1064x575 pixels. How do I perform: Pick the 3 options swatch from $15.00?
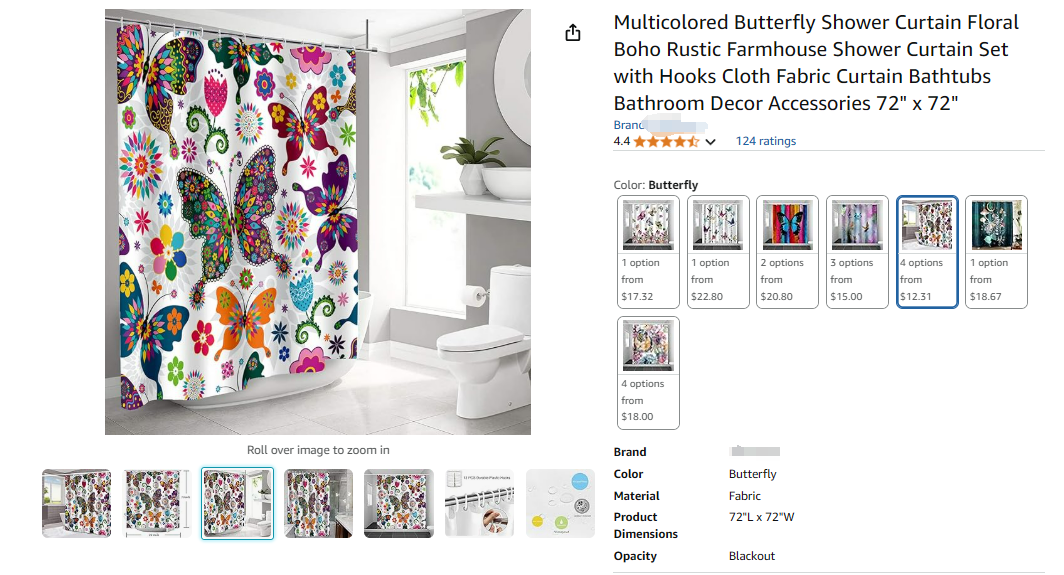(x=857, y=252)
